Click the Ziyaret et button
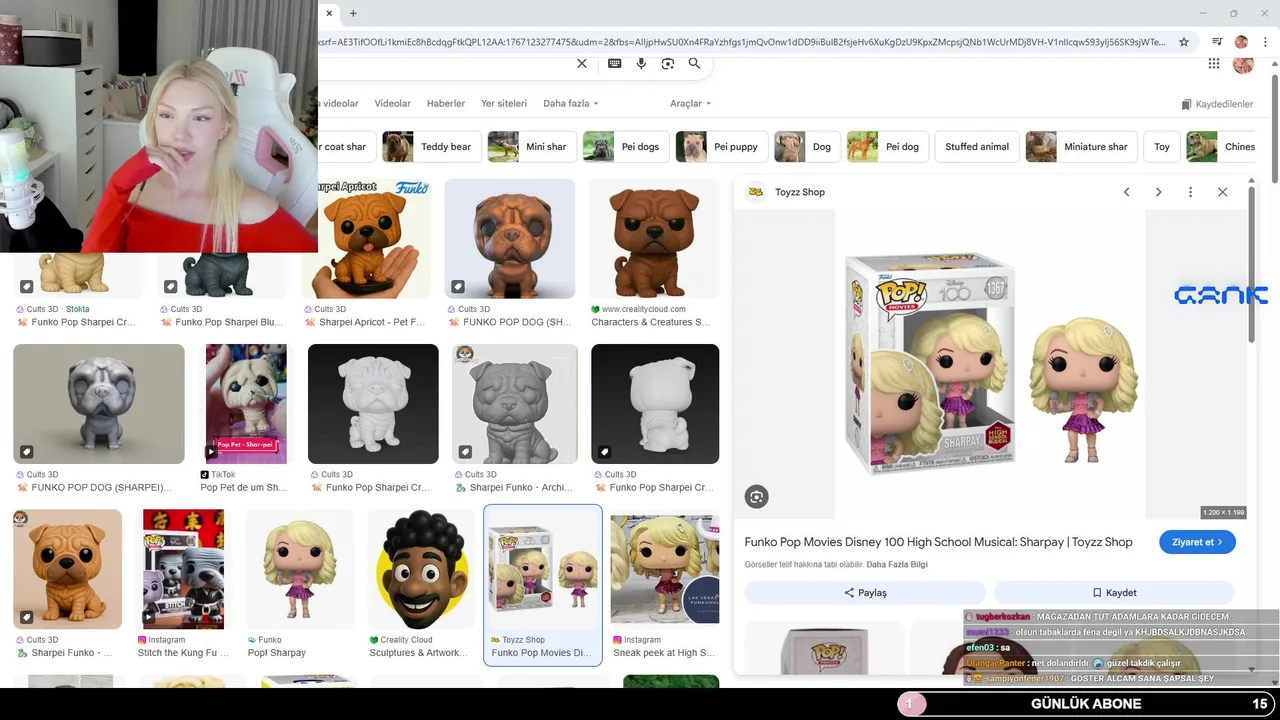Viewport: 1280px width, 720px height. pos(1197,542)
